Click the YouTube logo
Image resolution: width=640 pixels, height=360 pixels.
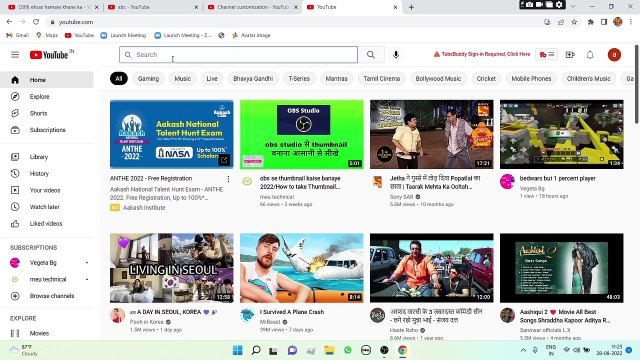pos(49,55)
